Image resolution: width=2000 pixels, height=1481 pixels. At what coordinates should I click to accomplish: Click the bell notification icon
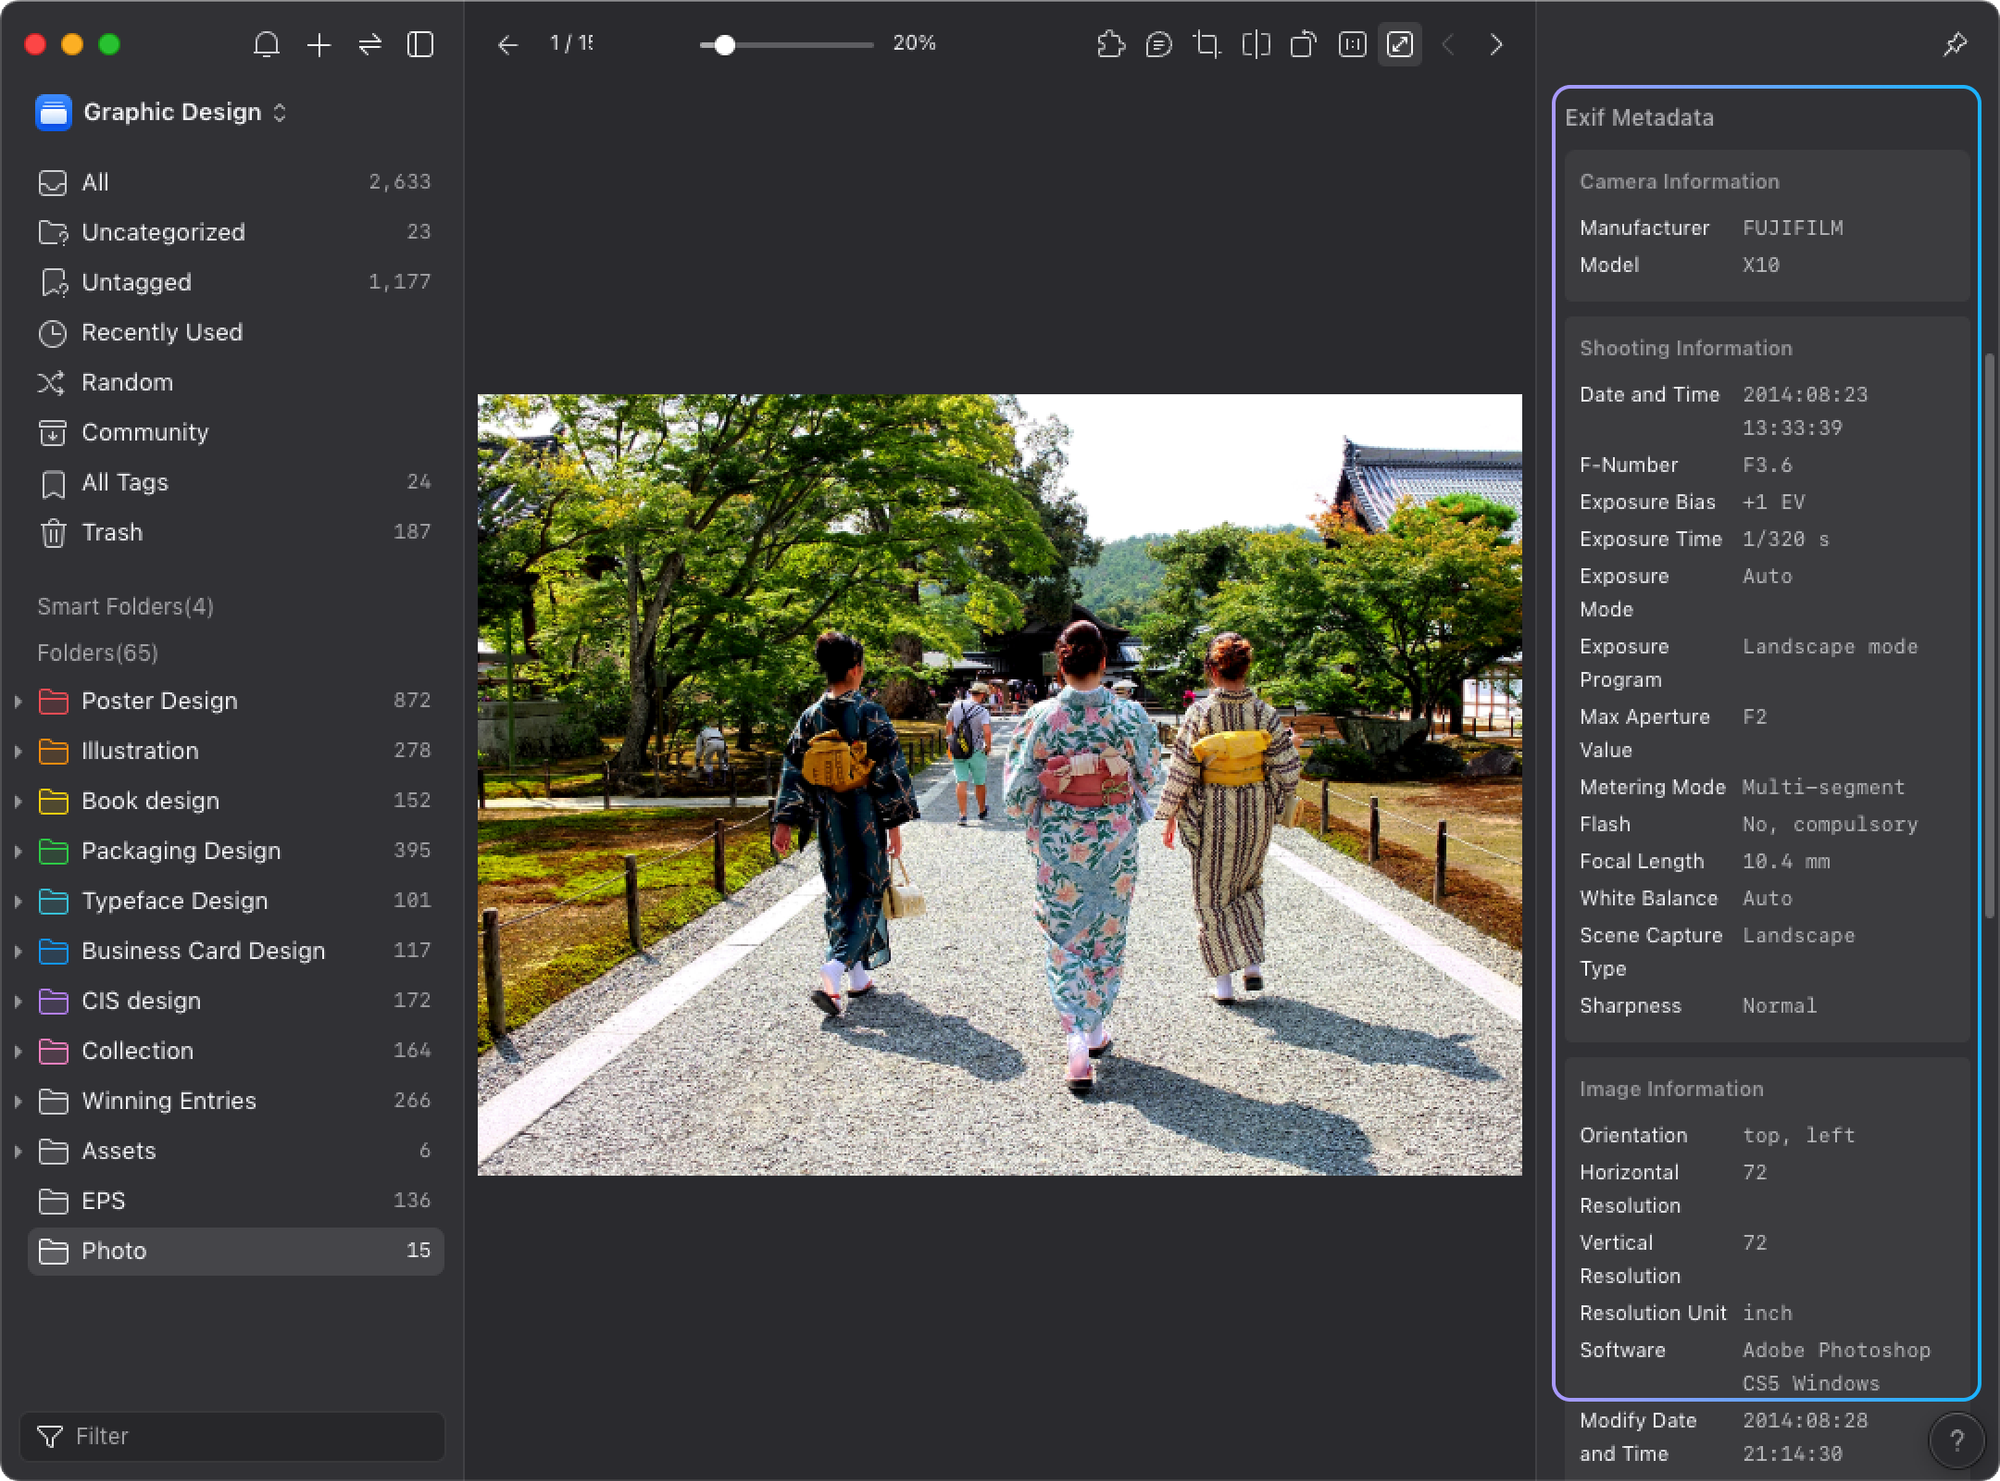266,42
